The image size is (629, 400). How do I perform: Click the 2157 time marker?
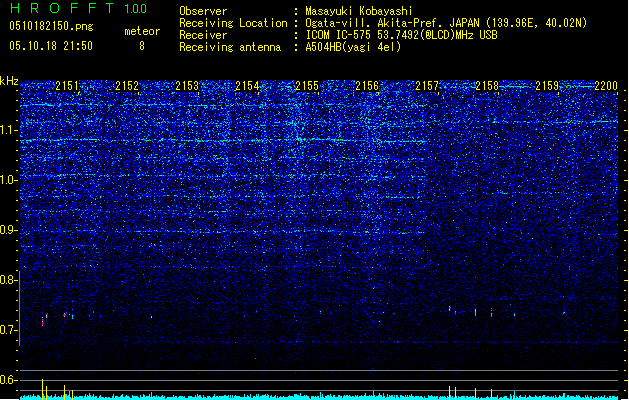(427, 86)
